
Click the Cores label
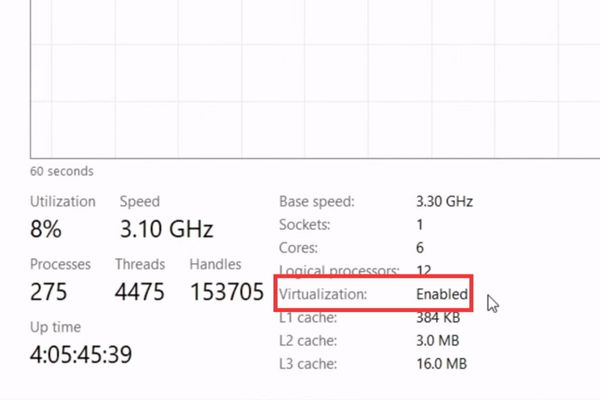299,248
